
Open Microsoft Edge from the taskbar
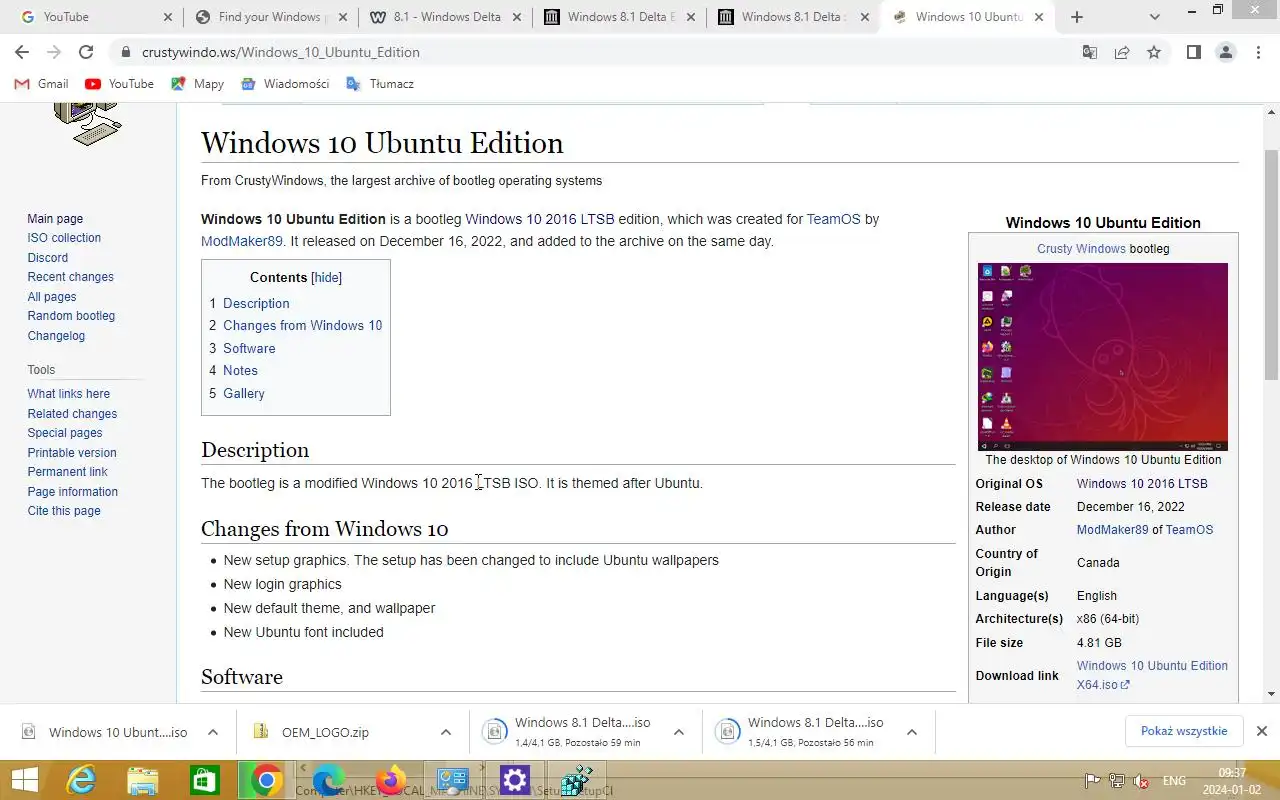[328, 780]
